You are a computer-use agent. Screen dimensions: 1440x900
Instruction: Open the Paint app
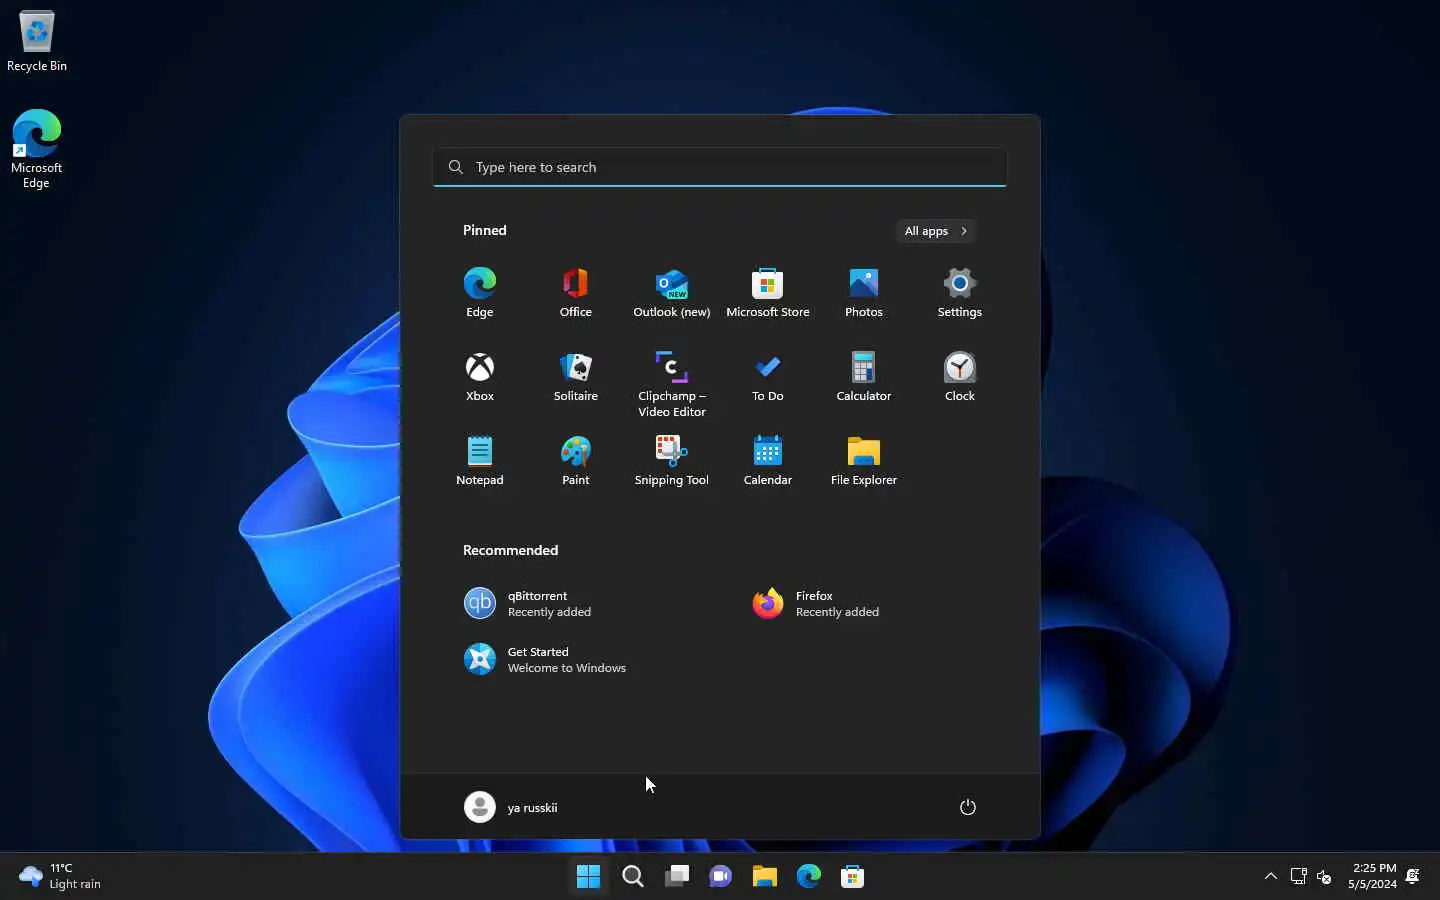(x=576, y=461)
